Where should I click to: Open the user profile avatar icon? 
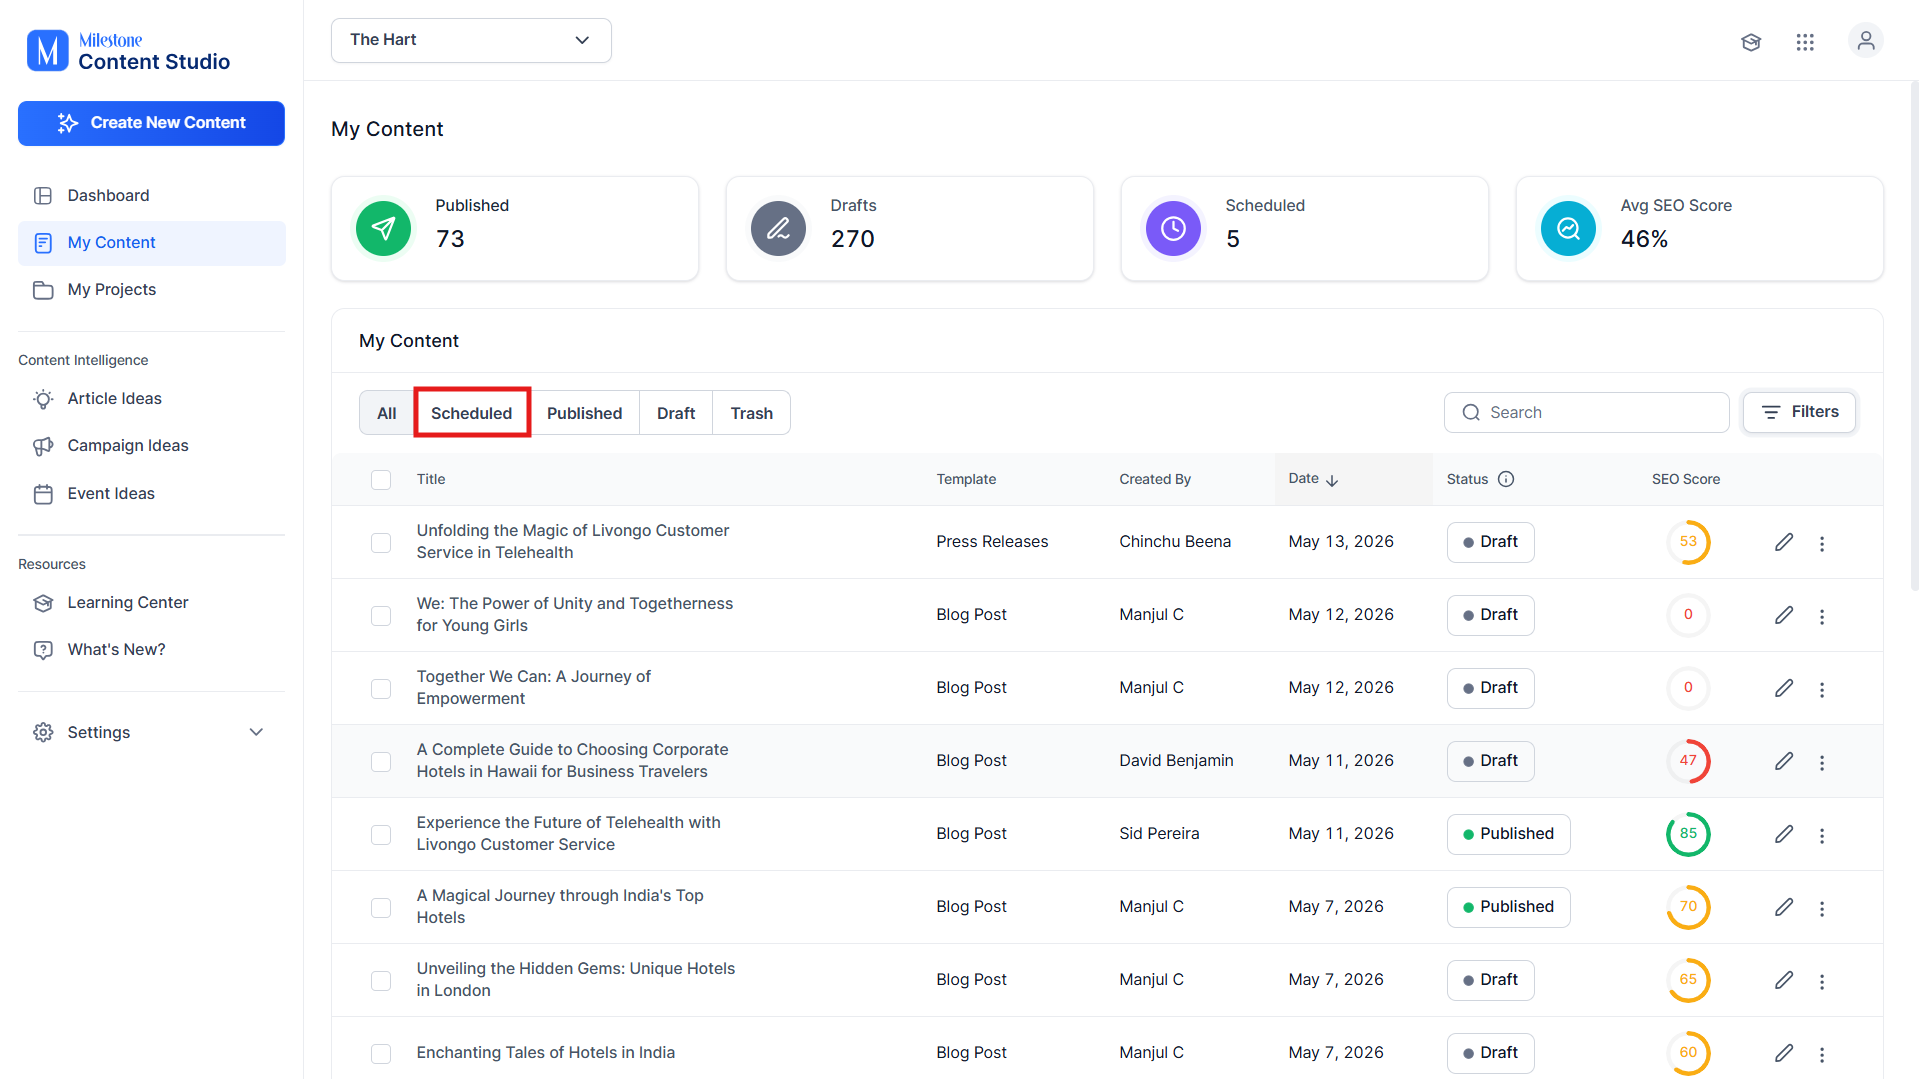[x=1865, y=41]
